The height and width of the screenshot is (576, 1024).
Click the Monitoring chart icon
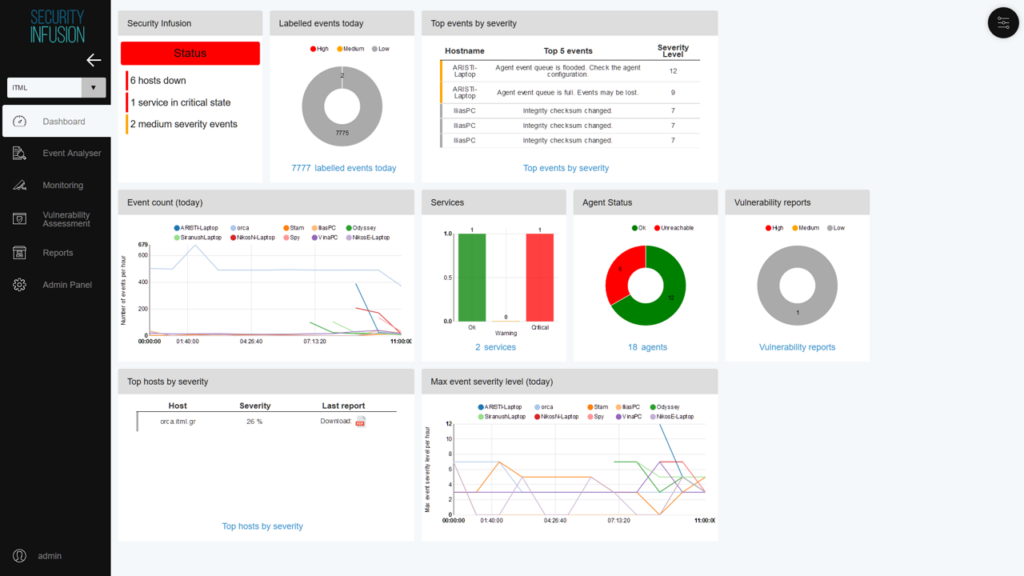click(19, 185)
